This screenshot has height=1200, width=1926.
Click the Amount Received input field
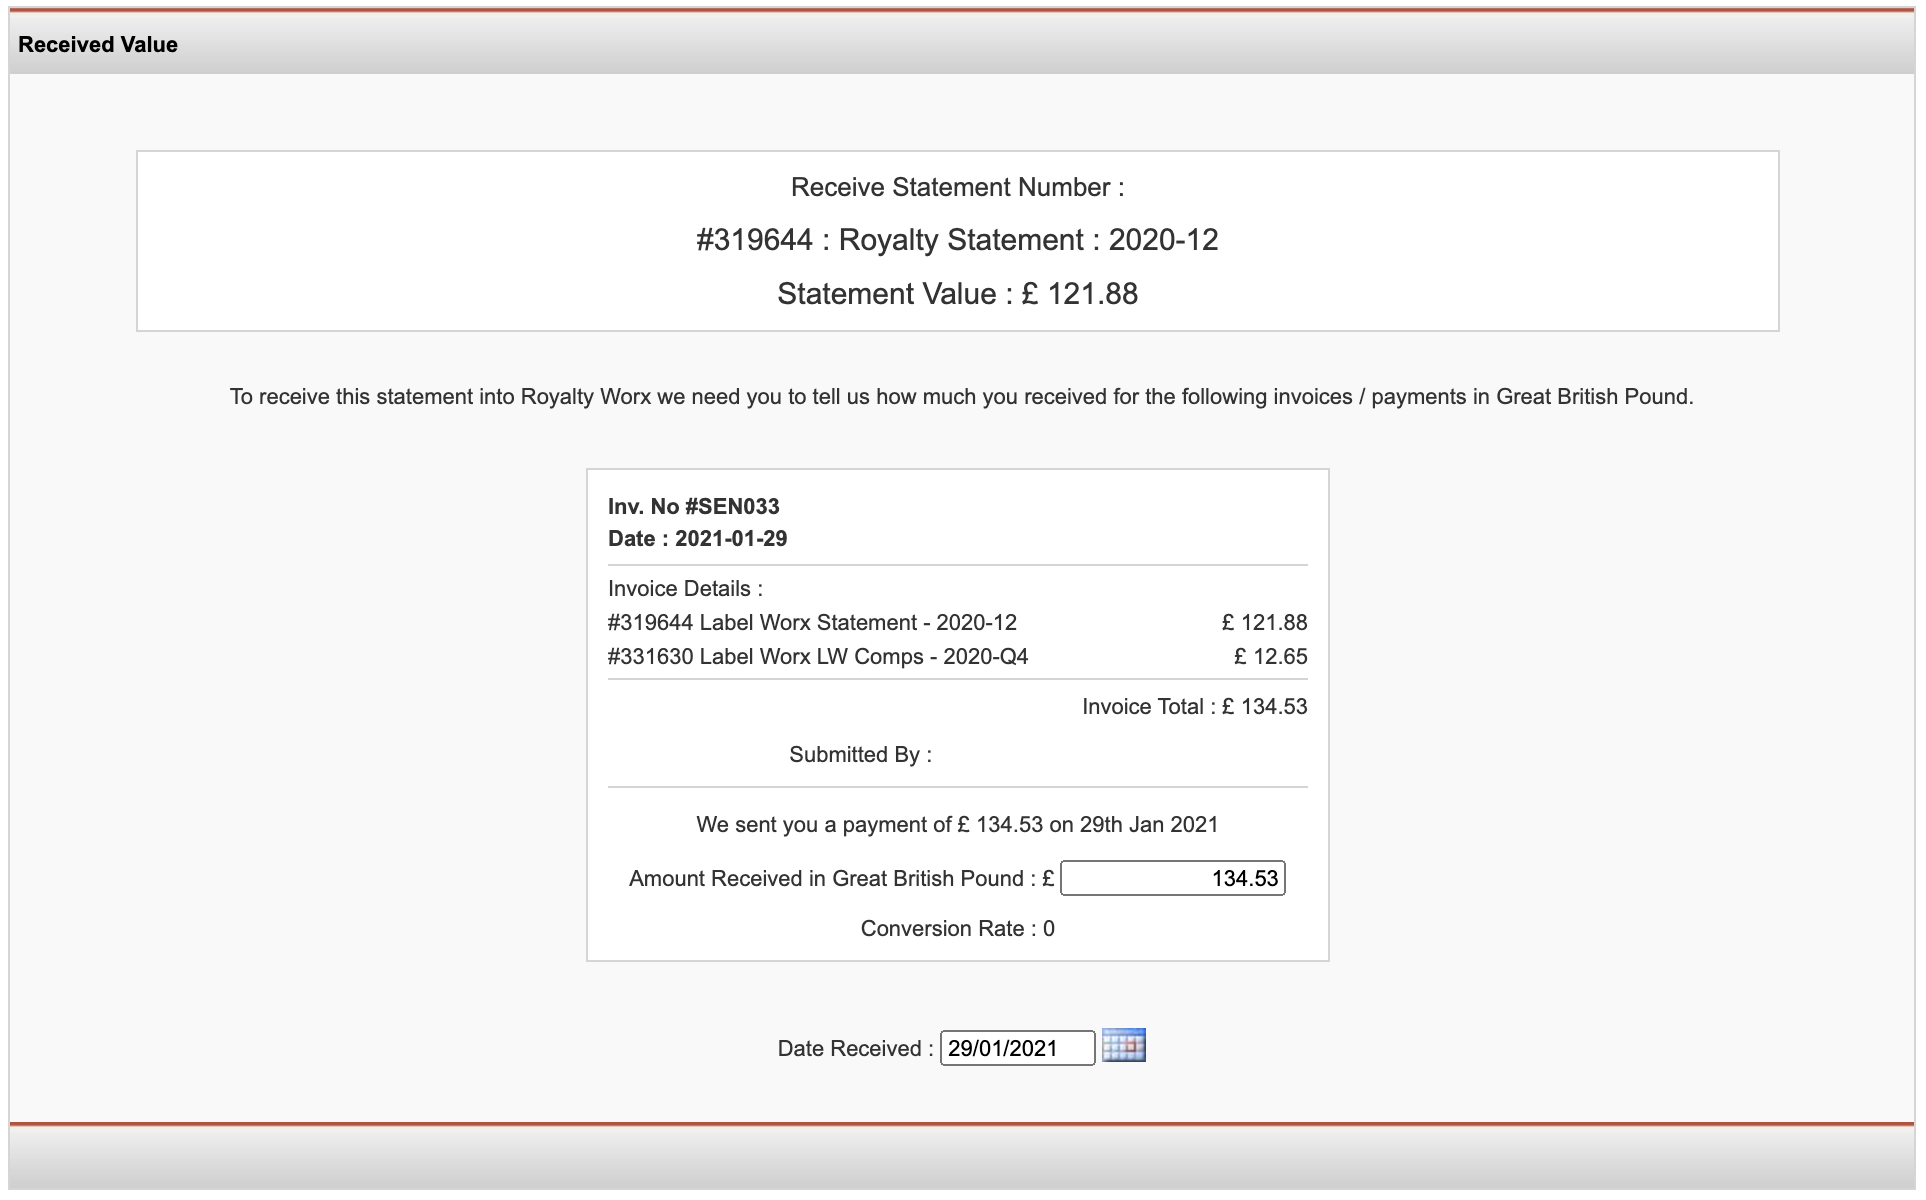coord(1172,879)
